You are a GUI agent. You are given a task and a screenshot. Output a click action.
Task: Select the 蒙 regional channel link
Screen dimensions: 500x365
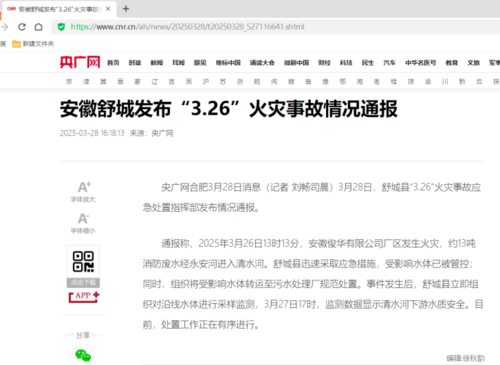[137, 82]
